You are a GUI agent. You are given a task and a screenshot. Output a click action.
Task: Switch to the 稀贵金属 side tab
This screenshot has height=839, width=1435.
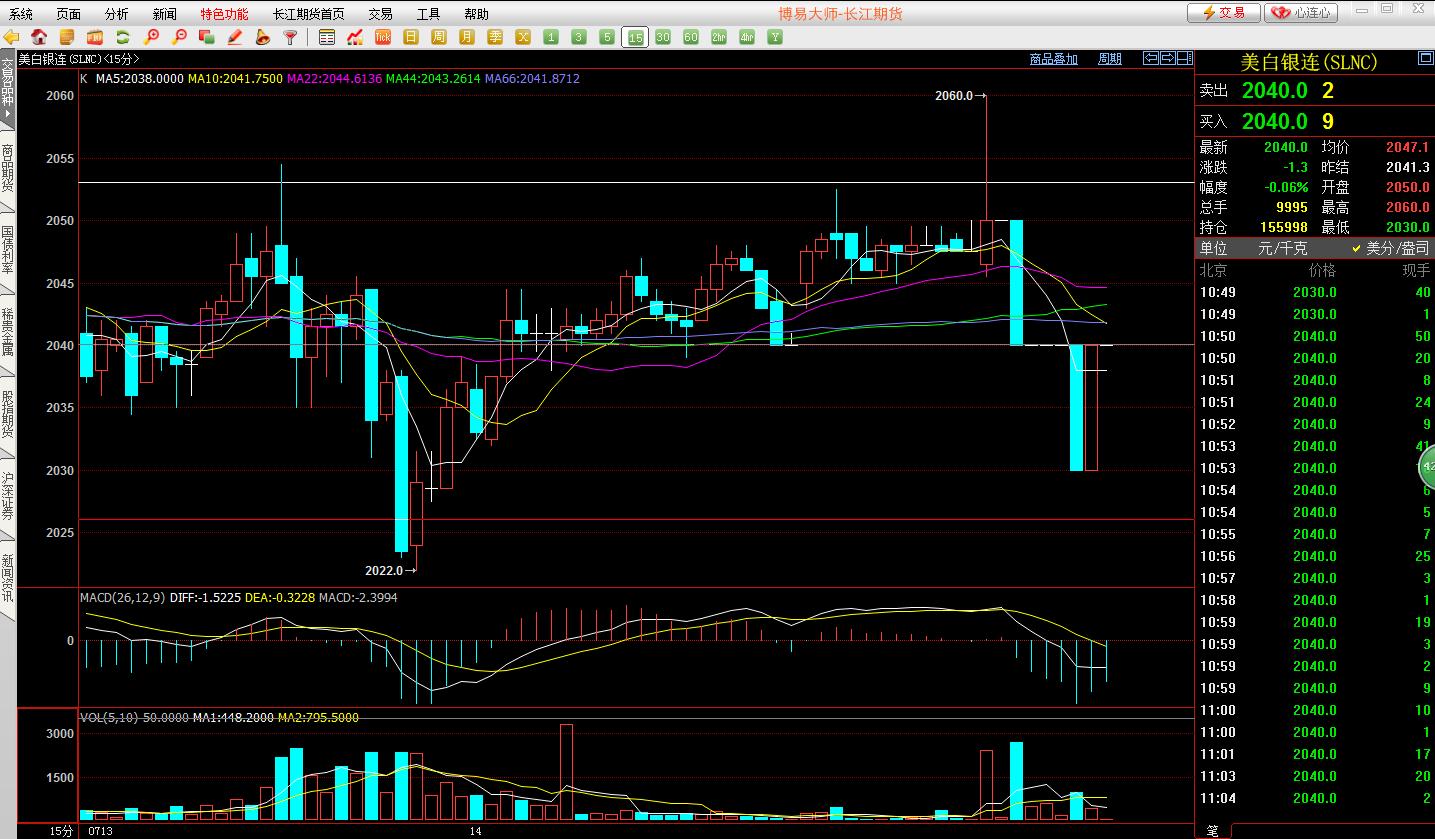pos(8,334)
